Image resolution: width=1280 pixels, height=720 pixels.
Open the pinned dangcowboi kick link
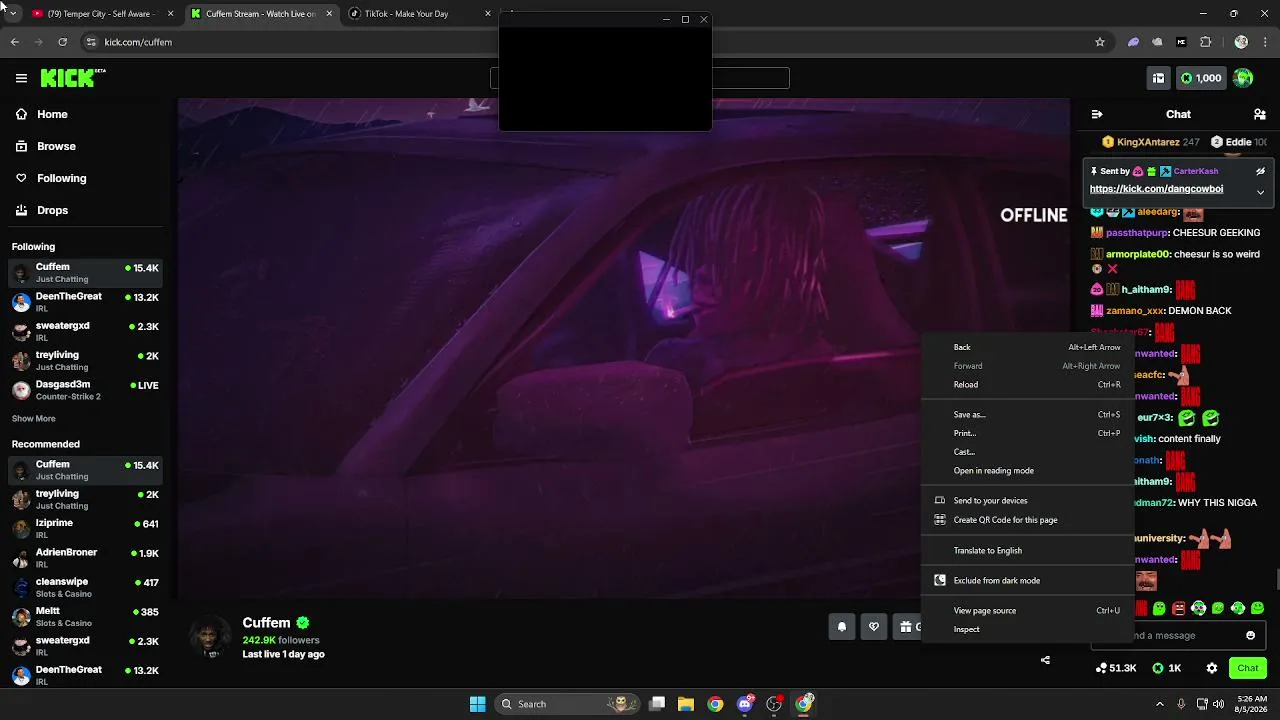(x=1156, y=189)
